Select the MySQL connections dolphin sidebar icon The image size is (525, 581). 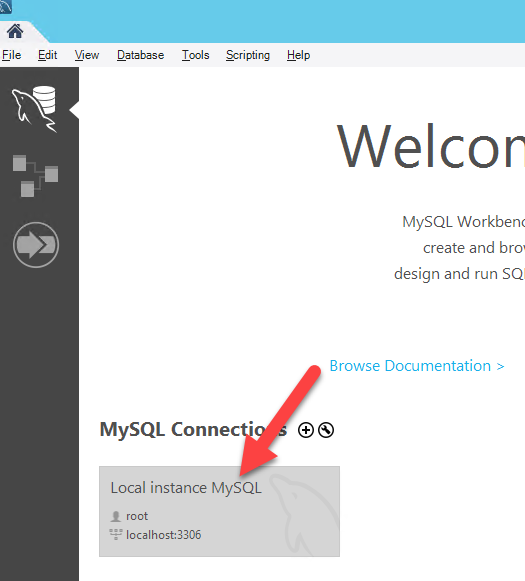(x=34, y=109)
